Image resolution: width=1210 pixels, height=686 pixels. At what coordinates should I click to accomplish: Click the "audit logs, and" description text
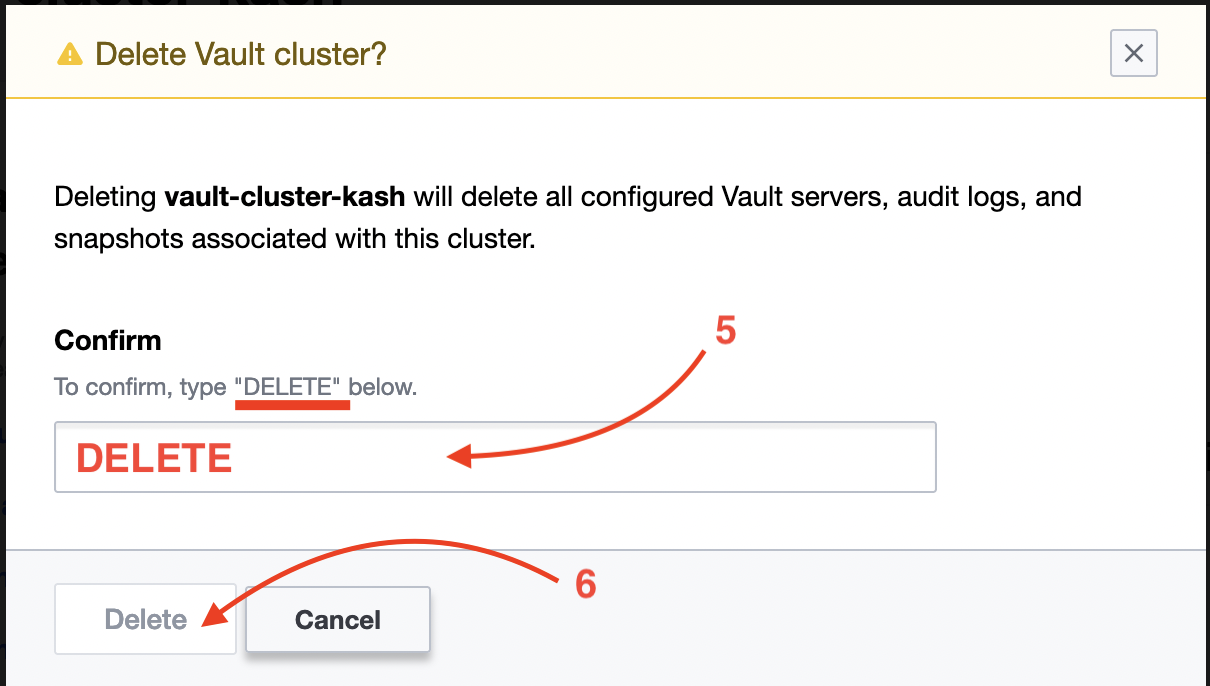988,196
